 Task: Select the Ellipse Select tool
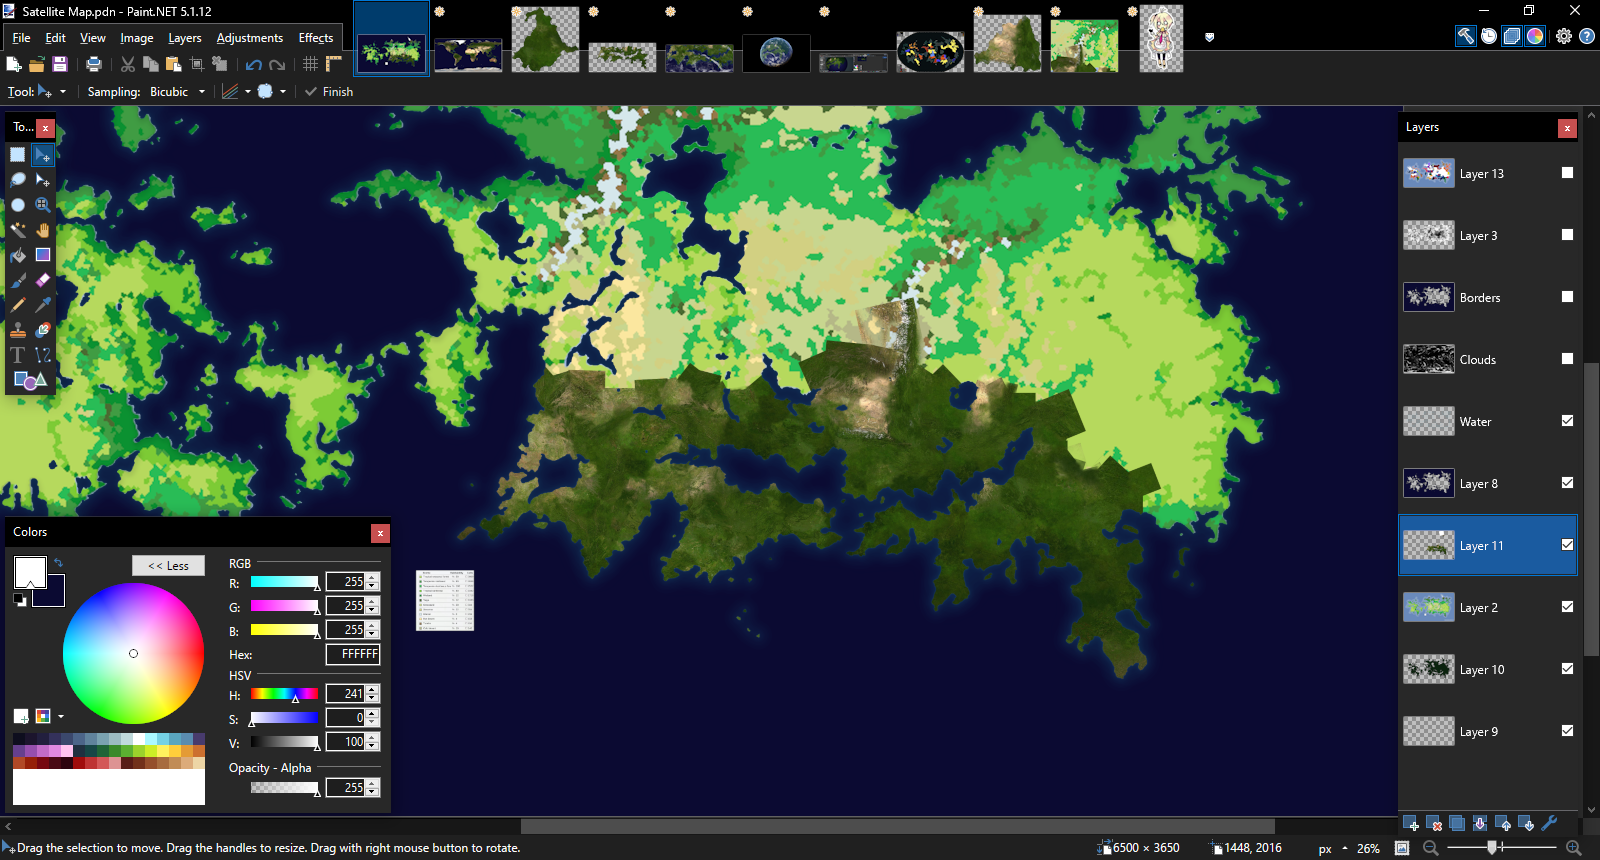18,205
